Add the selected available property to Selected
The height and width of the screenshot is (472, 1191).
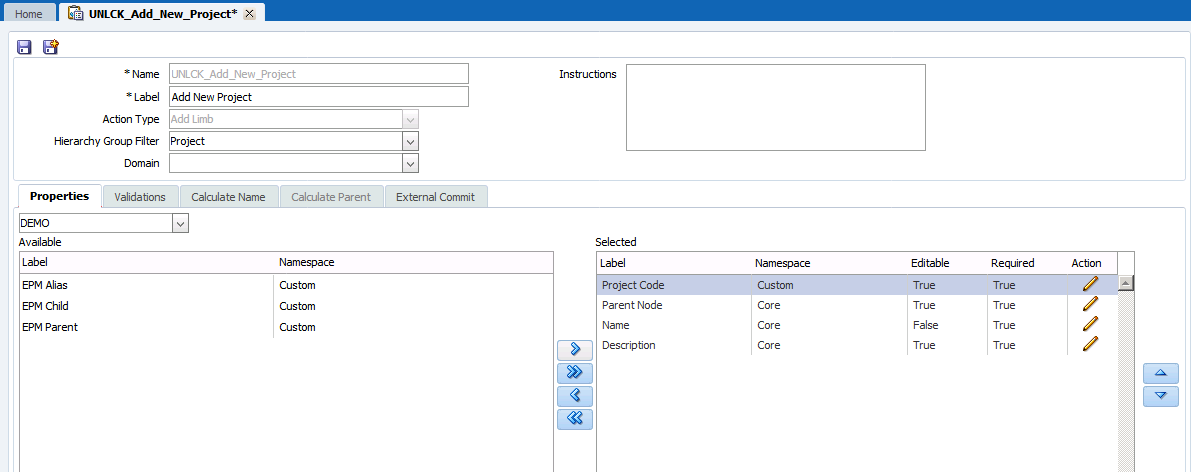pos(574,350)
